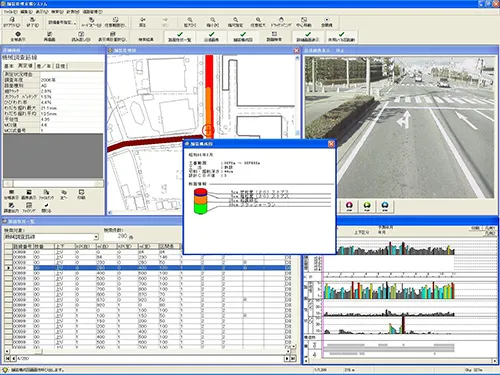The height and width of the screenshot is (375, 500).
Task: Click 印刷 print icon in detail panel
Action: pos(81,195)
